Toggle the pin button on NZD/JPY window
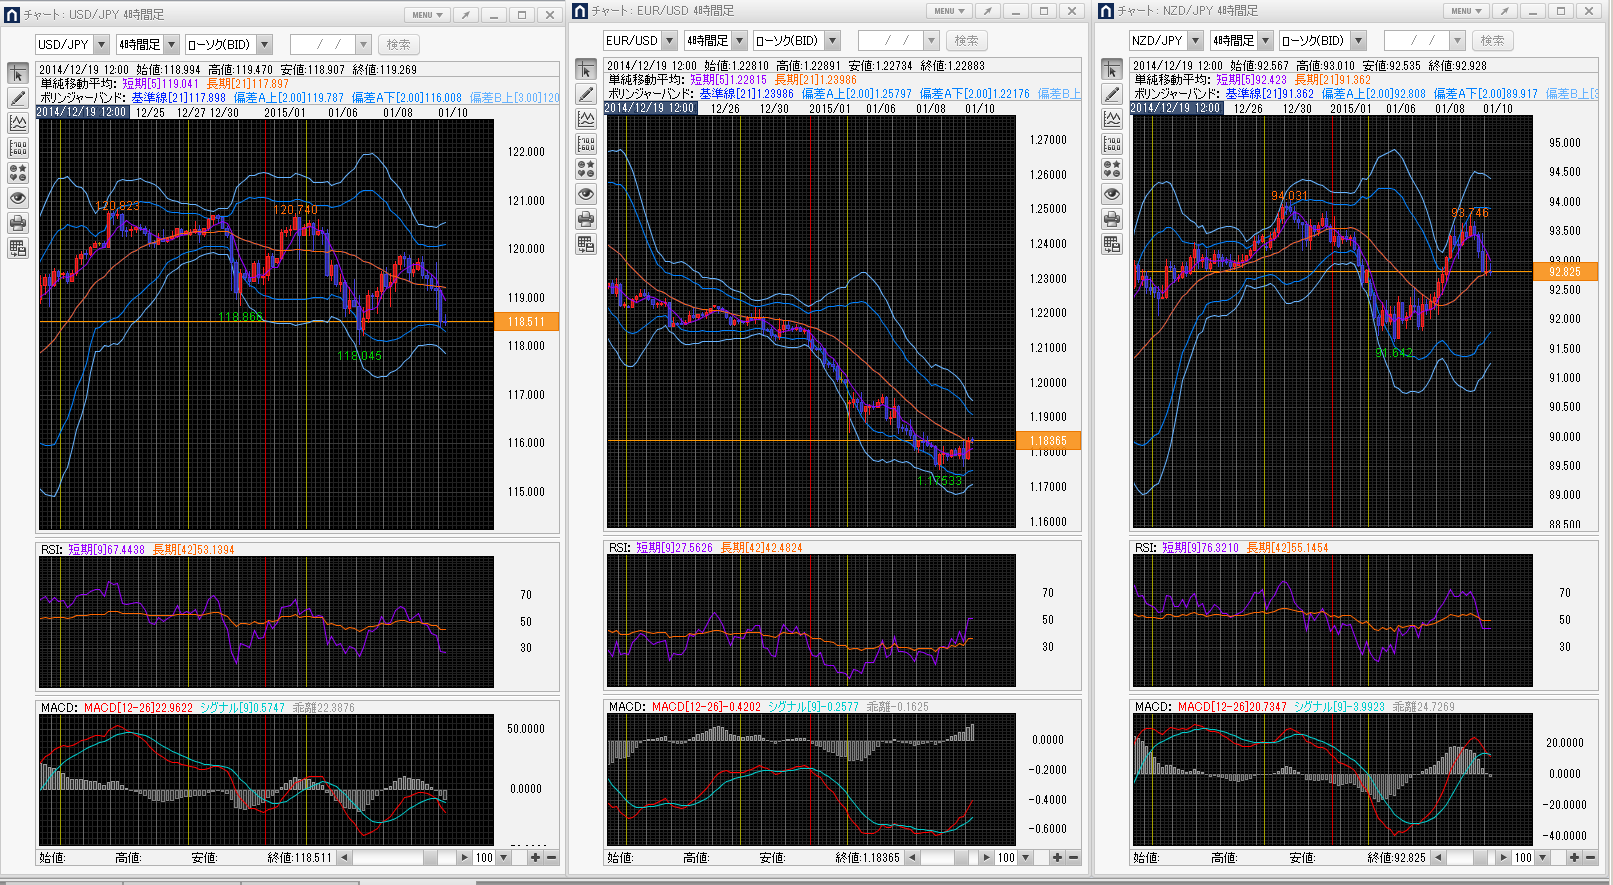 1504,11
